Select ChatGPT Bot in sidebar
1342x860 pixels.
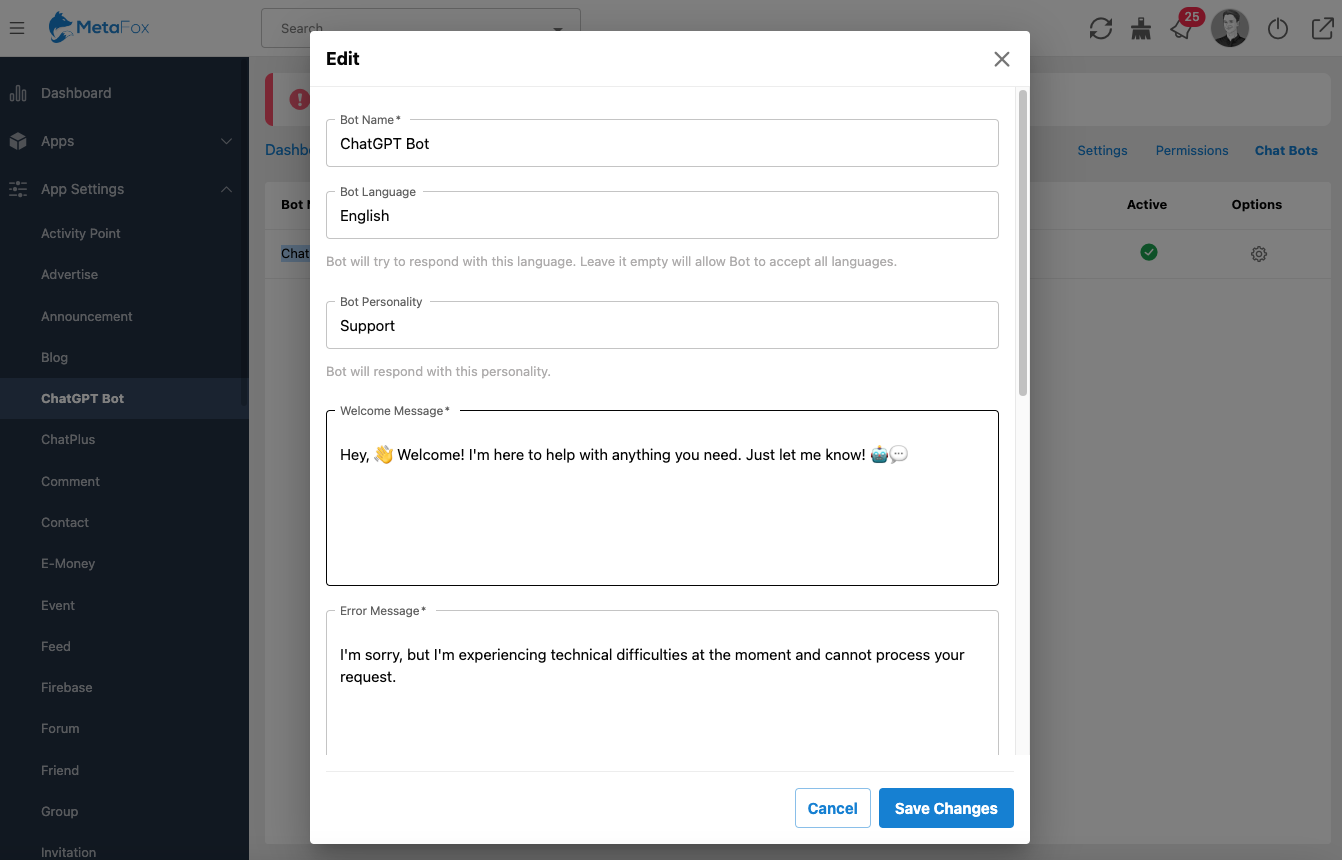[x=124, y=398]
